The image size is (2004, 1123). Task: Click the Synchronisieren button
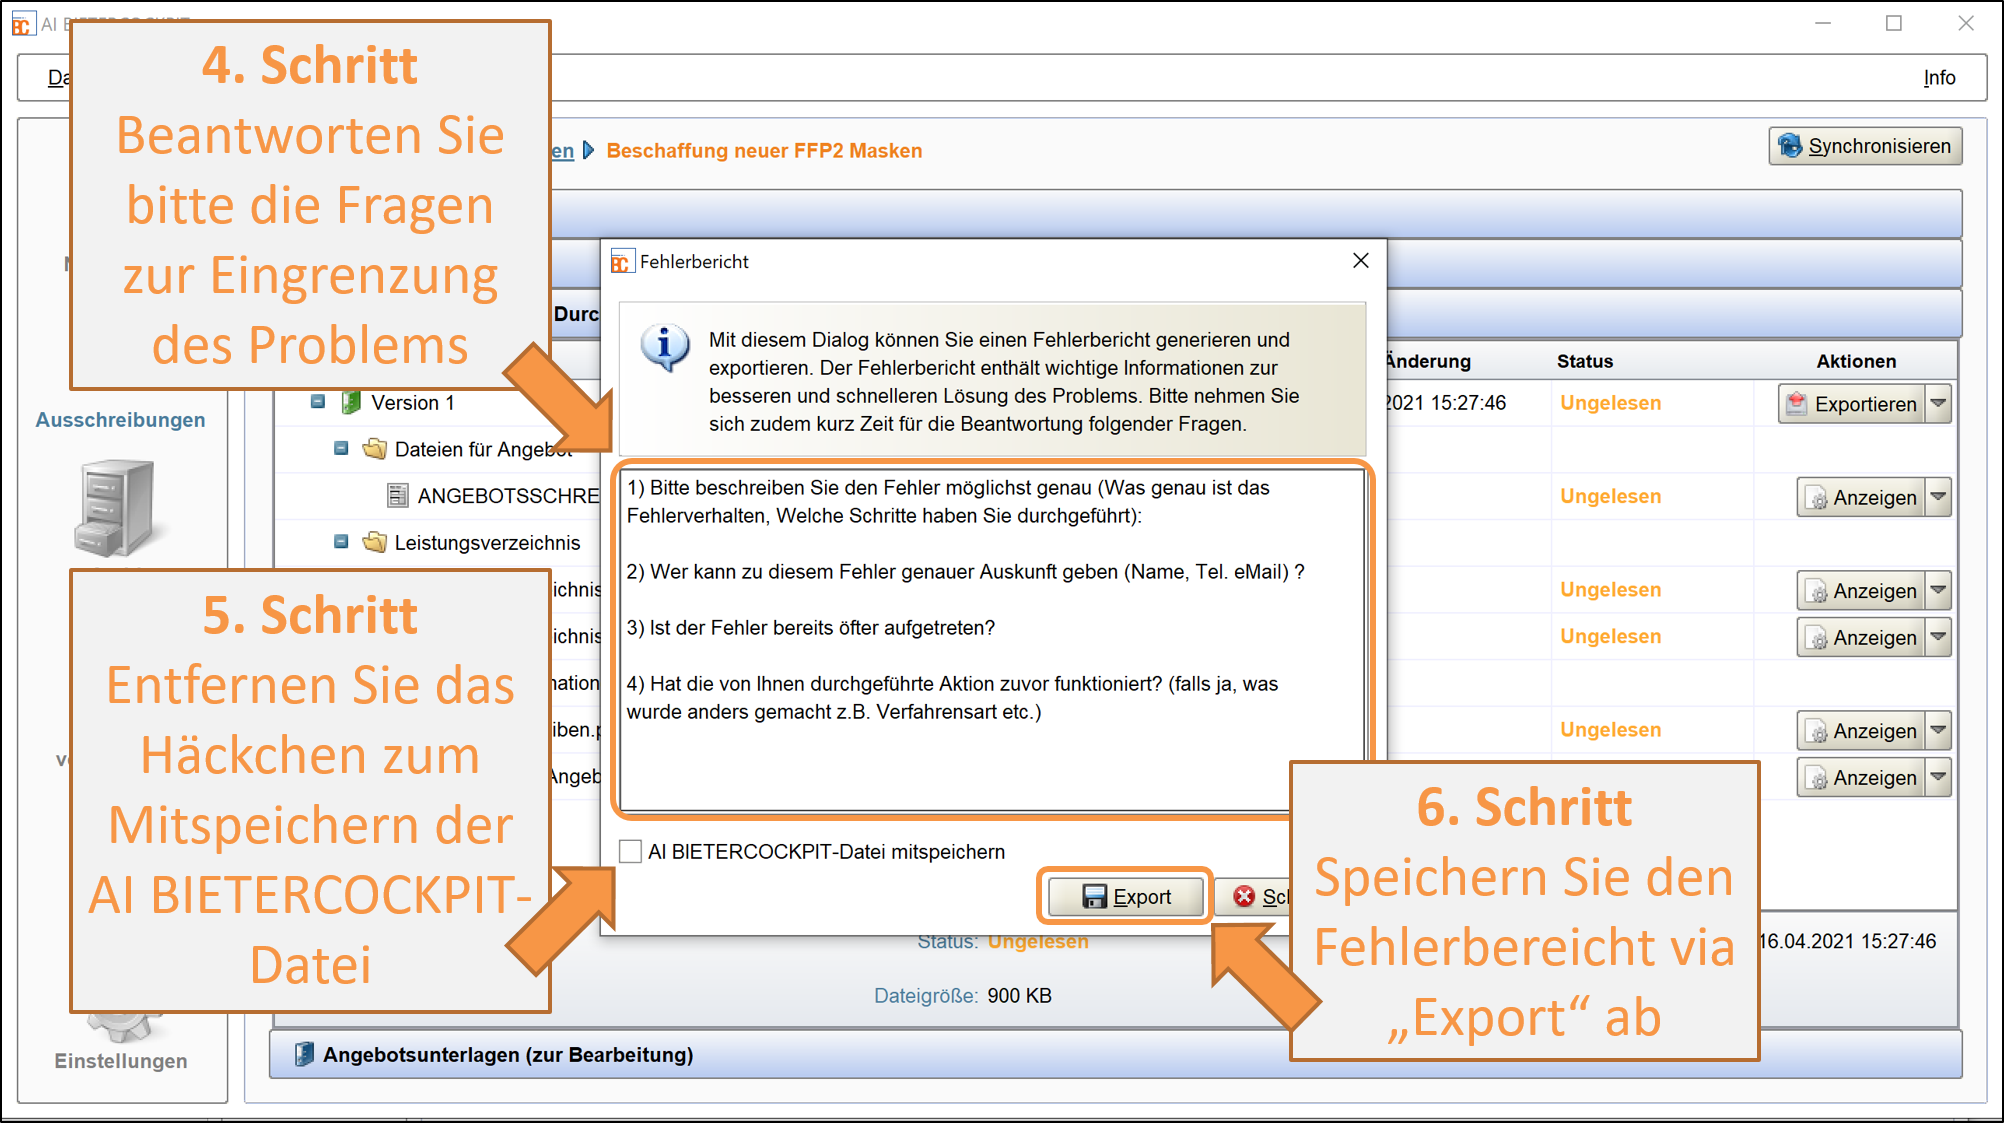[1864, 146]
